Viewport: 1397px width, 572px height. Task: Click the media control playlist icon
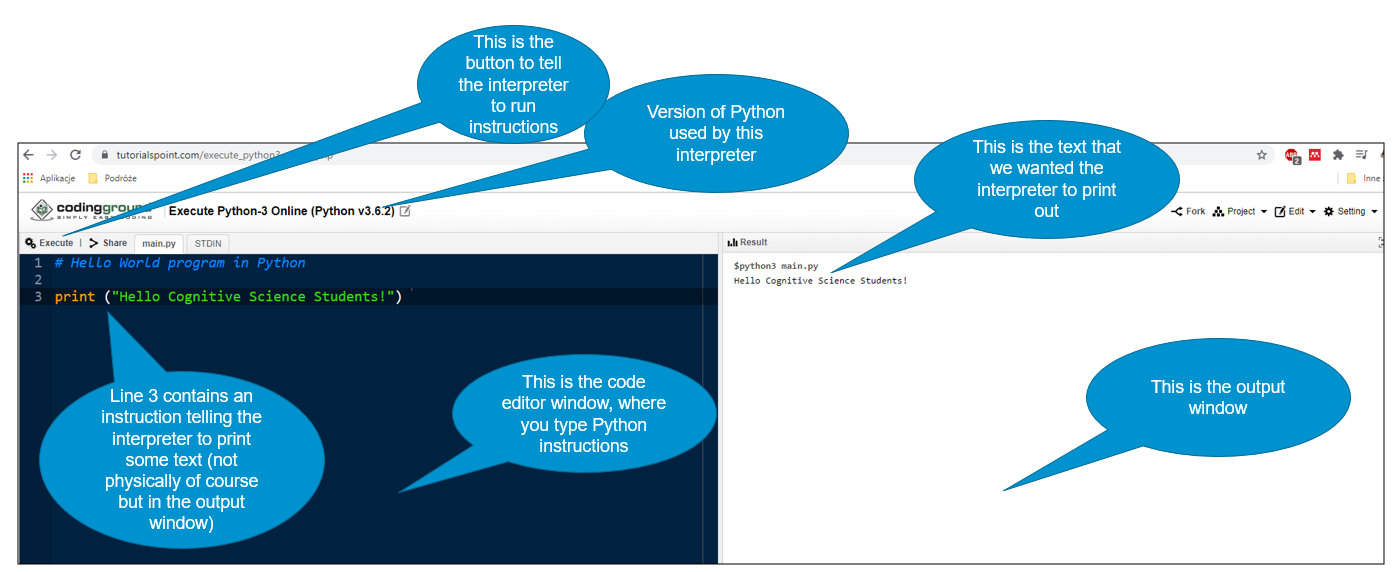[1362, 155]
